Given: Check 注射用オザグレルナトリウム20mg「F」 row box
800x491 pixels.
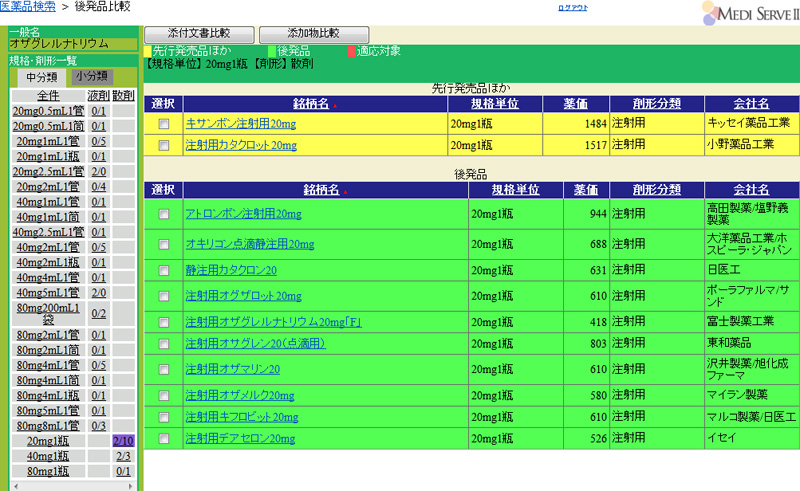Looking at the screenshot, I should click(x=164, y=322).
